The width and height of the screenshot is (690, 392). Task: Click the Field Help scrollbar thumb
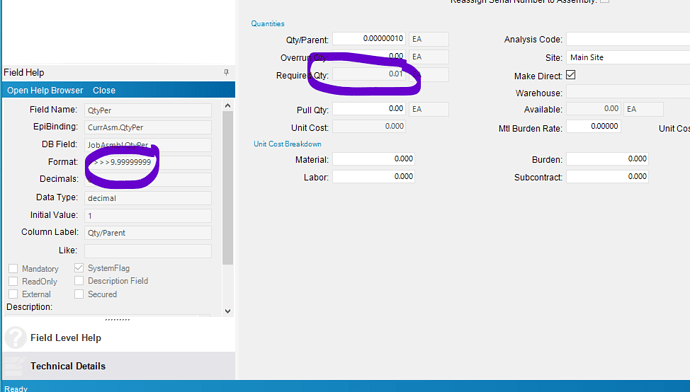pos(228,188)
